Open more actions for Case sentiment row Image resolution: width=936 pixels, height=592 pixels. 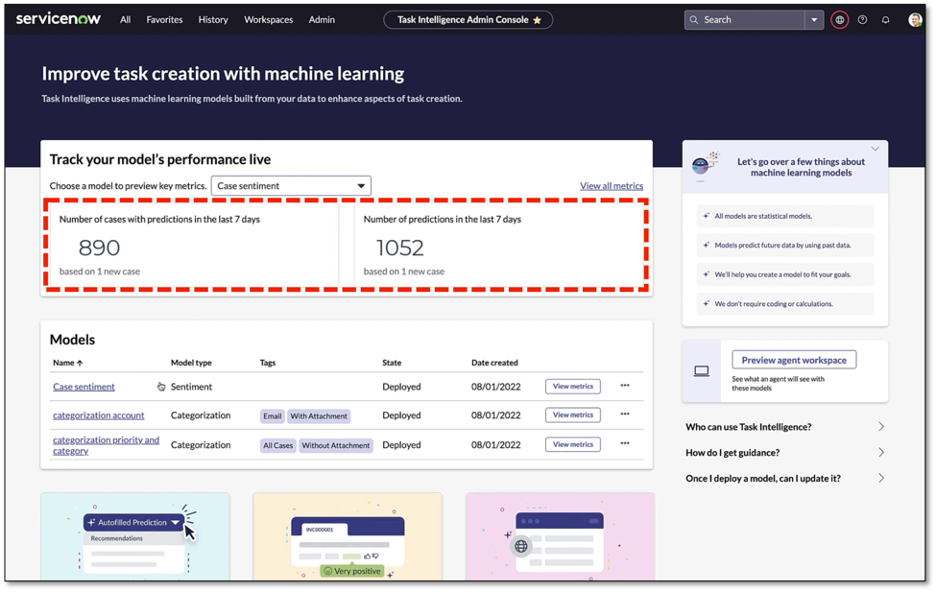tap(625, 386)
